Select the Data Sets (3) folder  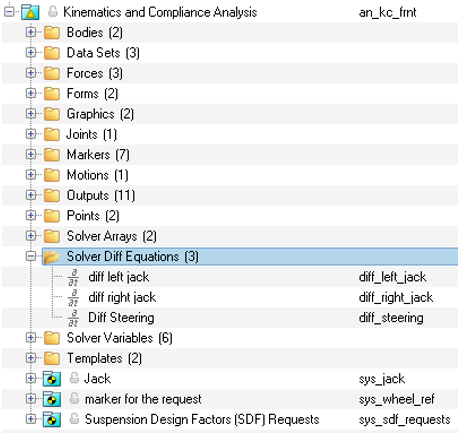(103, 53)
